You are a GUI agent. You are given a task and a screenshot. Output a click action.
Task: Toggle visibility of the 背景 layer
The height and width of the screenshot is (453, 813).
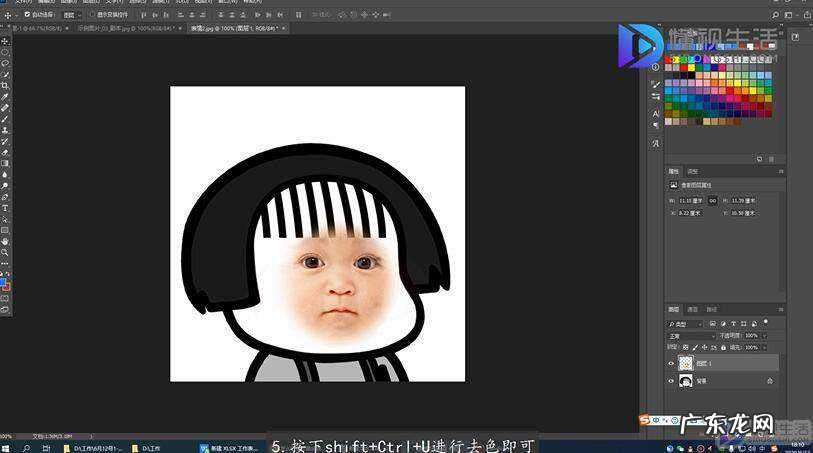click(x=671, y=382)
